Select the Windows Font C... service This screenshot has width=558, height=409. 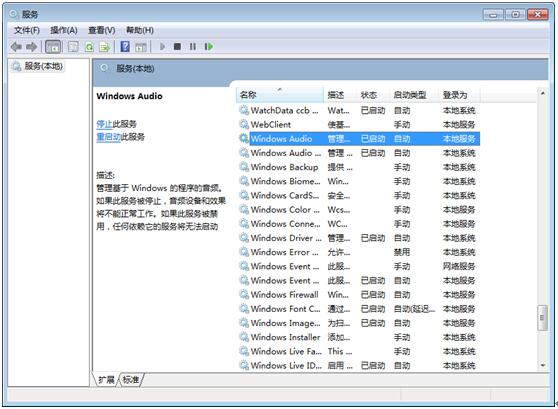click(x=359, y=309)
